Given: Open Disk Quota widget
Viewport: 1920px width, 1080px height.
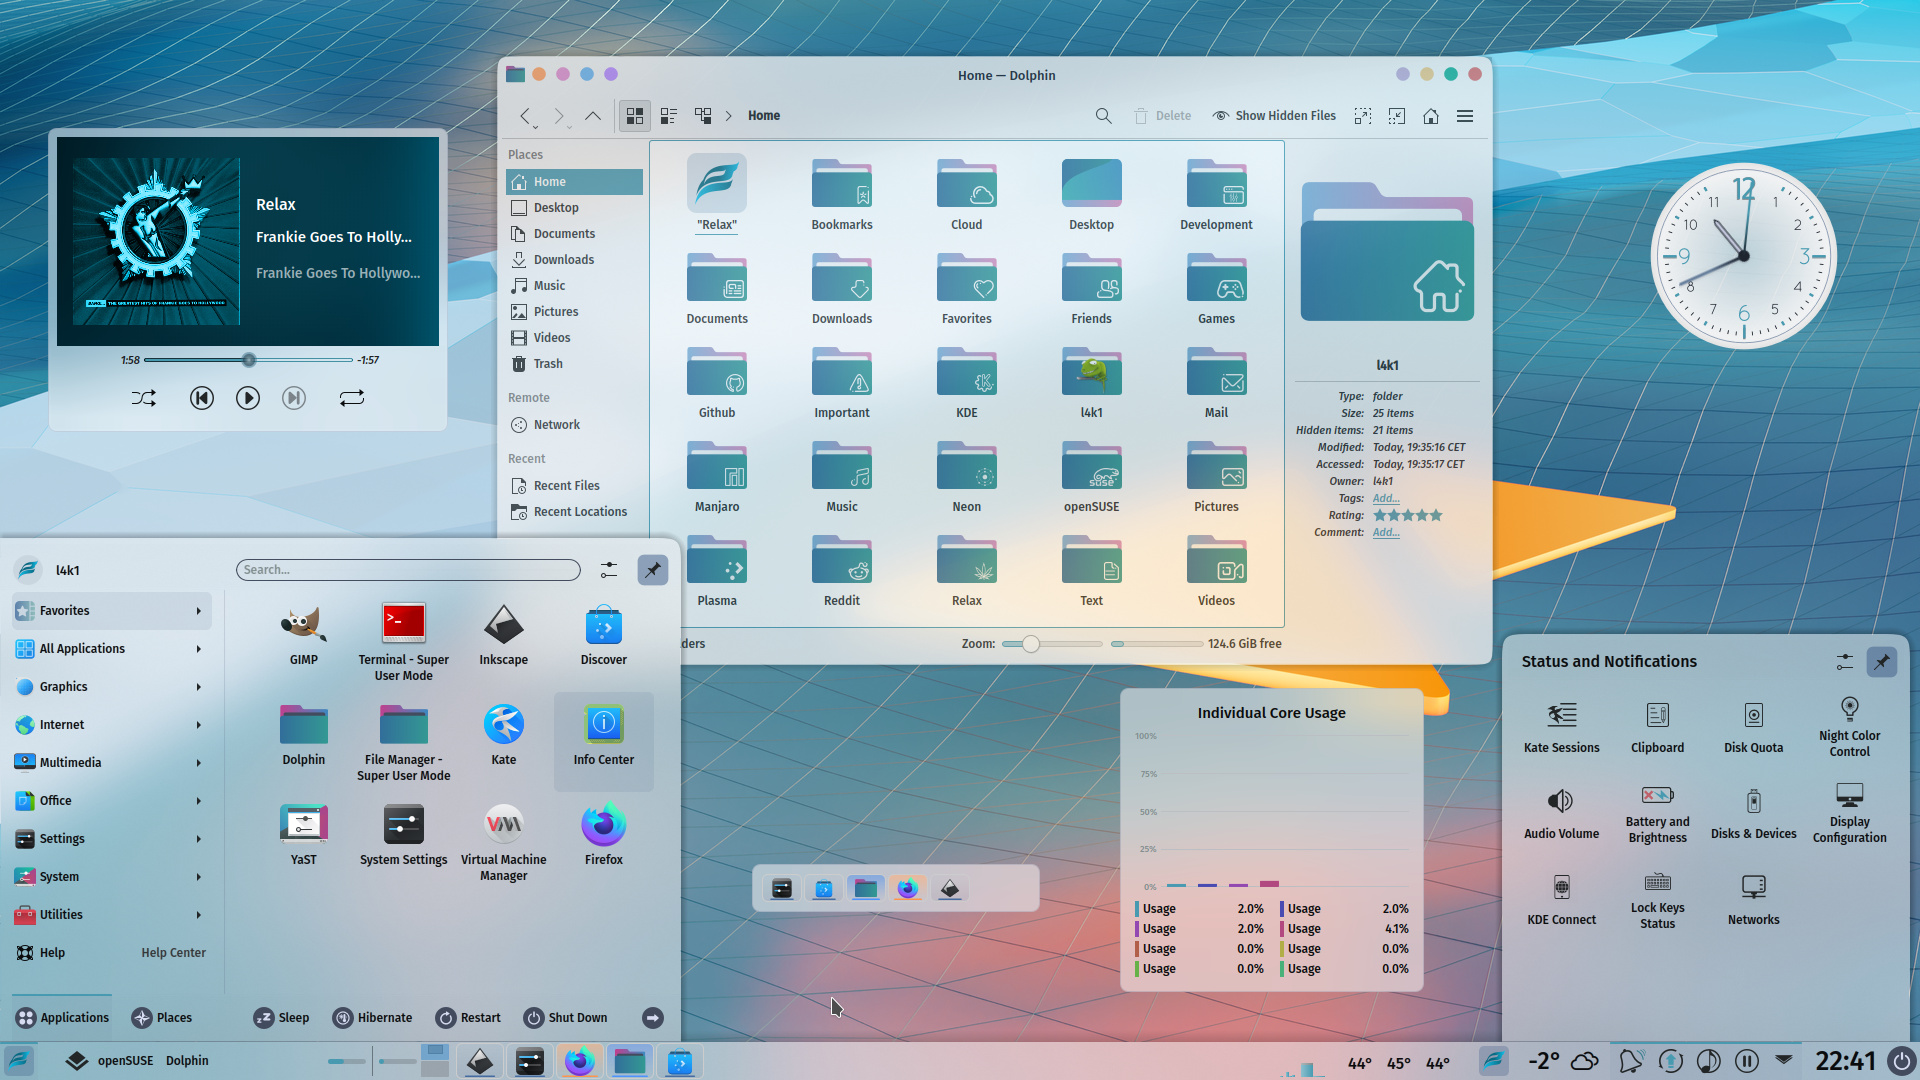Looking at the screenshot, I should 1753,728.
